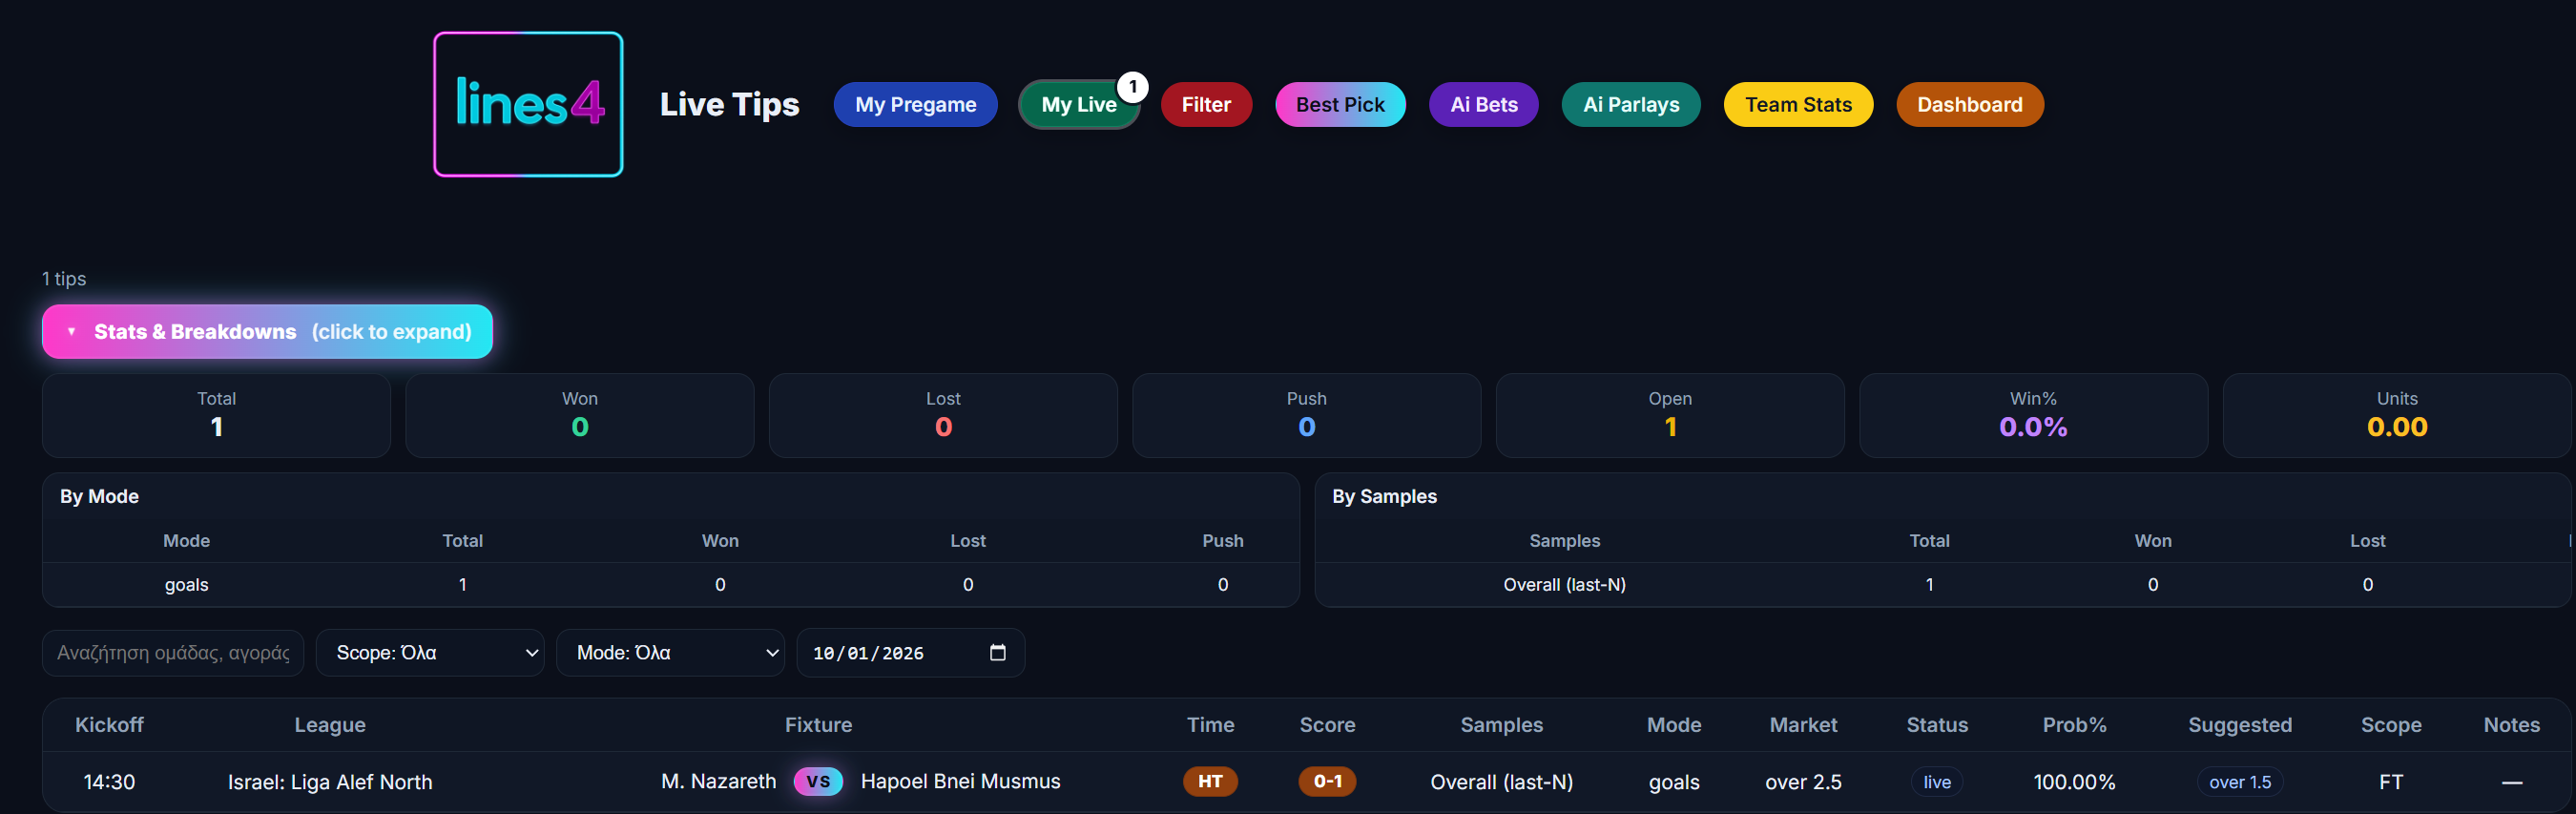Click the By Samples section heading

(1384, 496)
